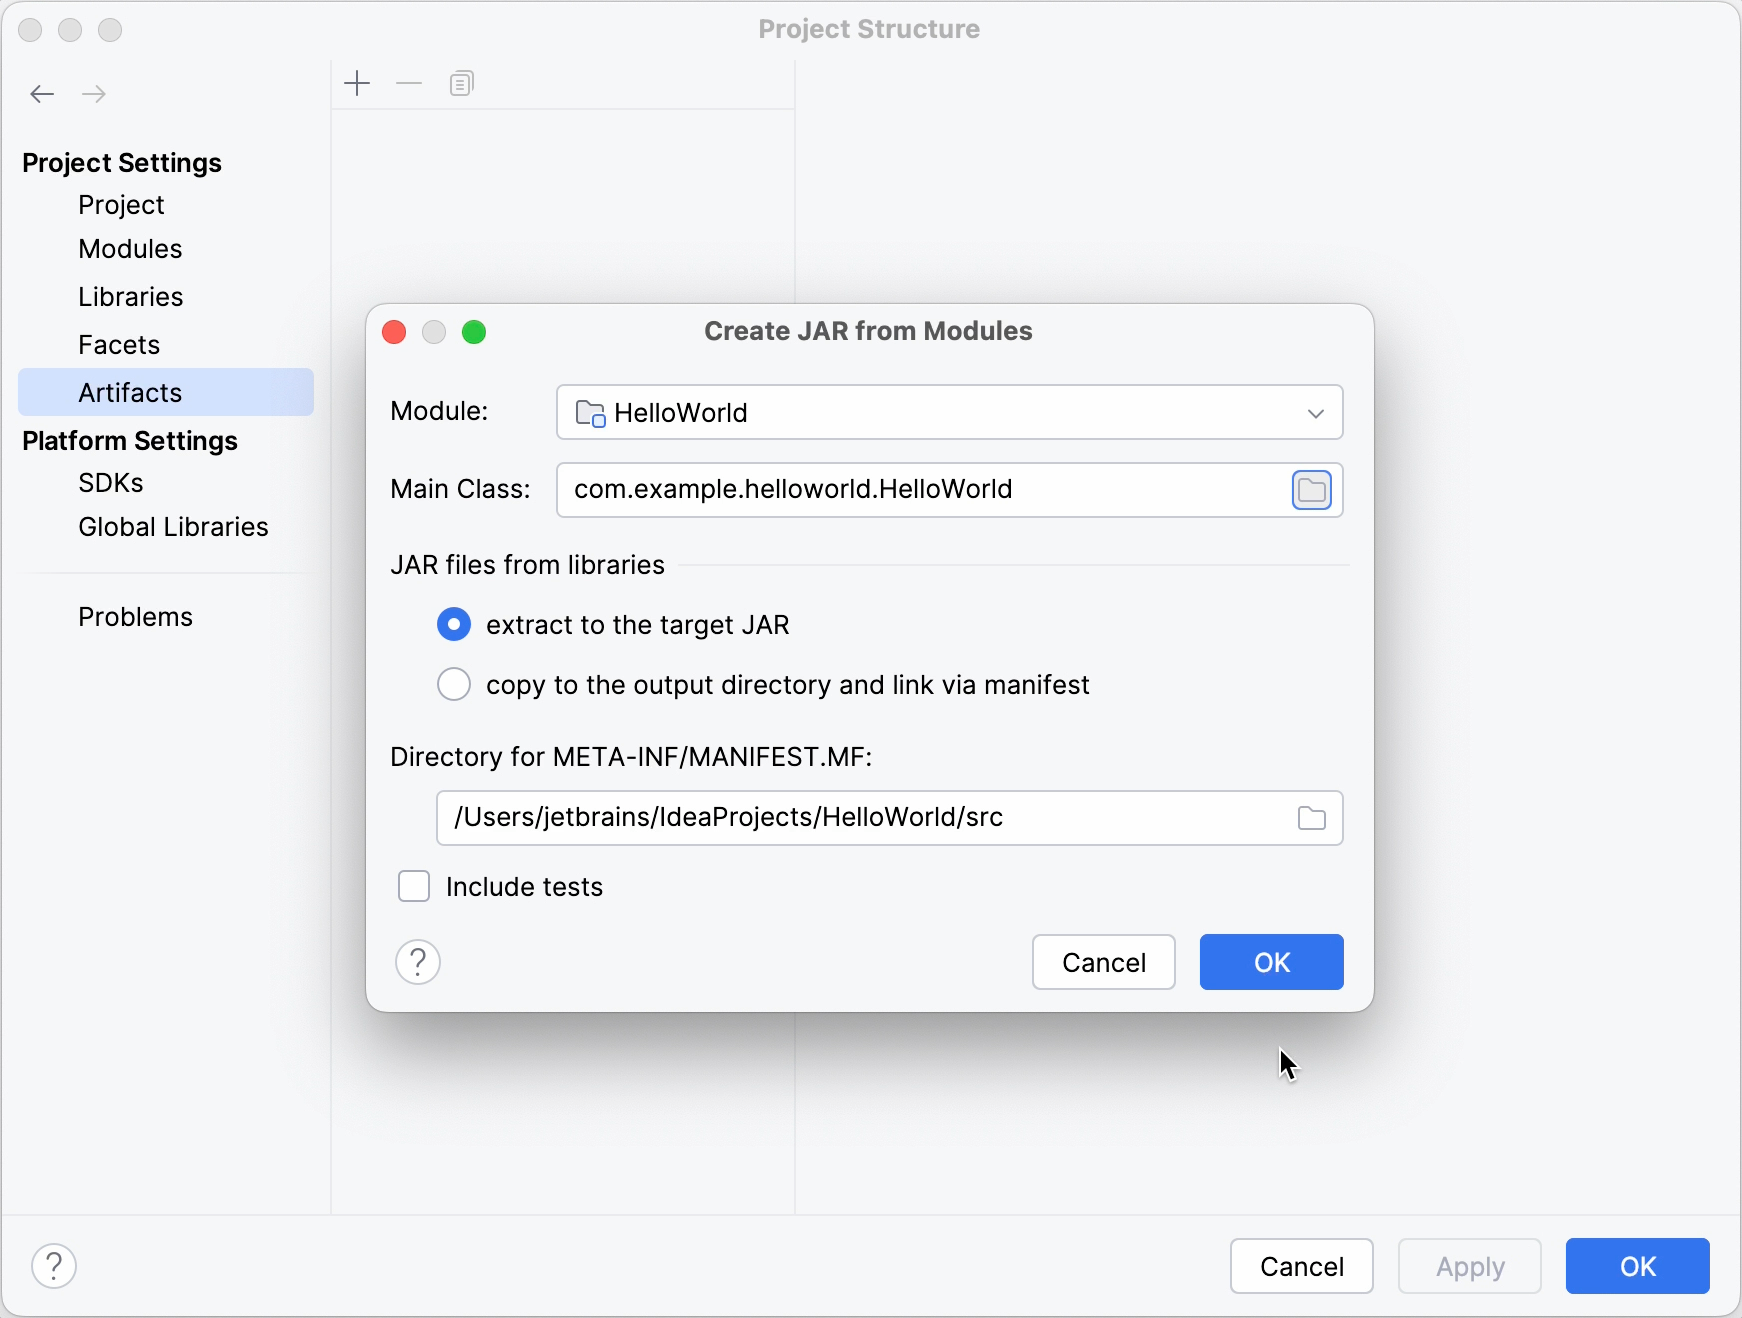Navigate forward with the right arrow icon

pos(94,93)
